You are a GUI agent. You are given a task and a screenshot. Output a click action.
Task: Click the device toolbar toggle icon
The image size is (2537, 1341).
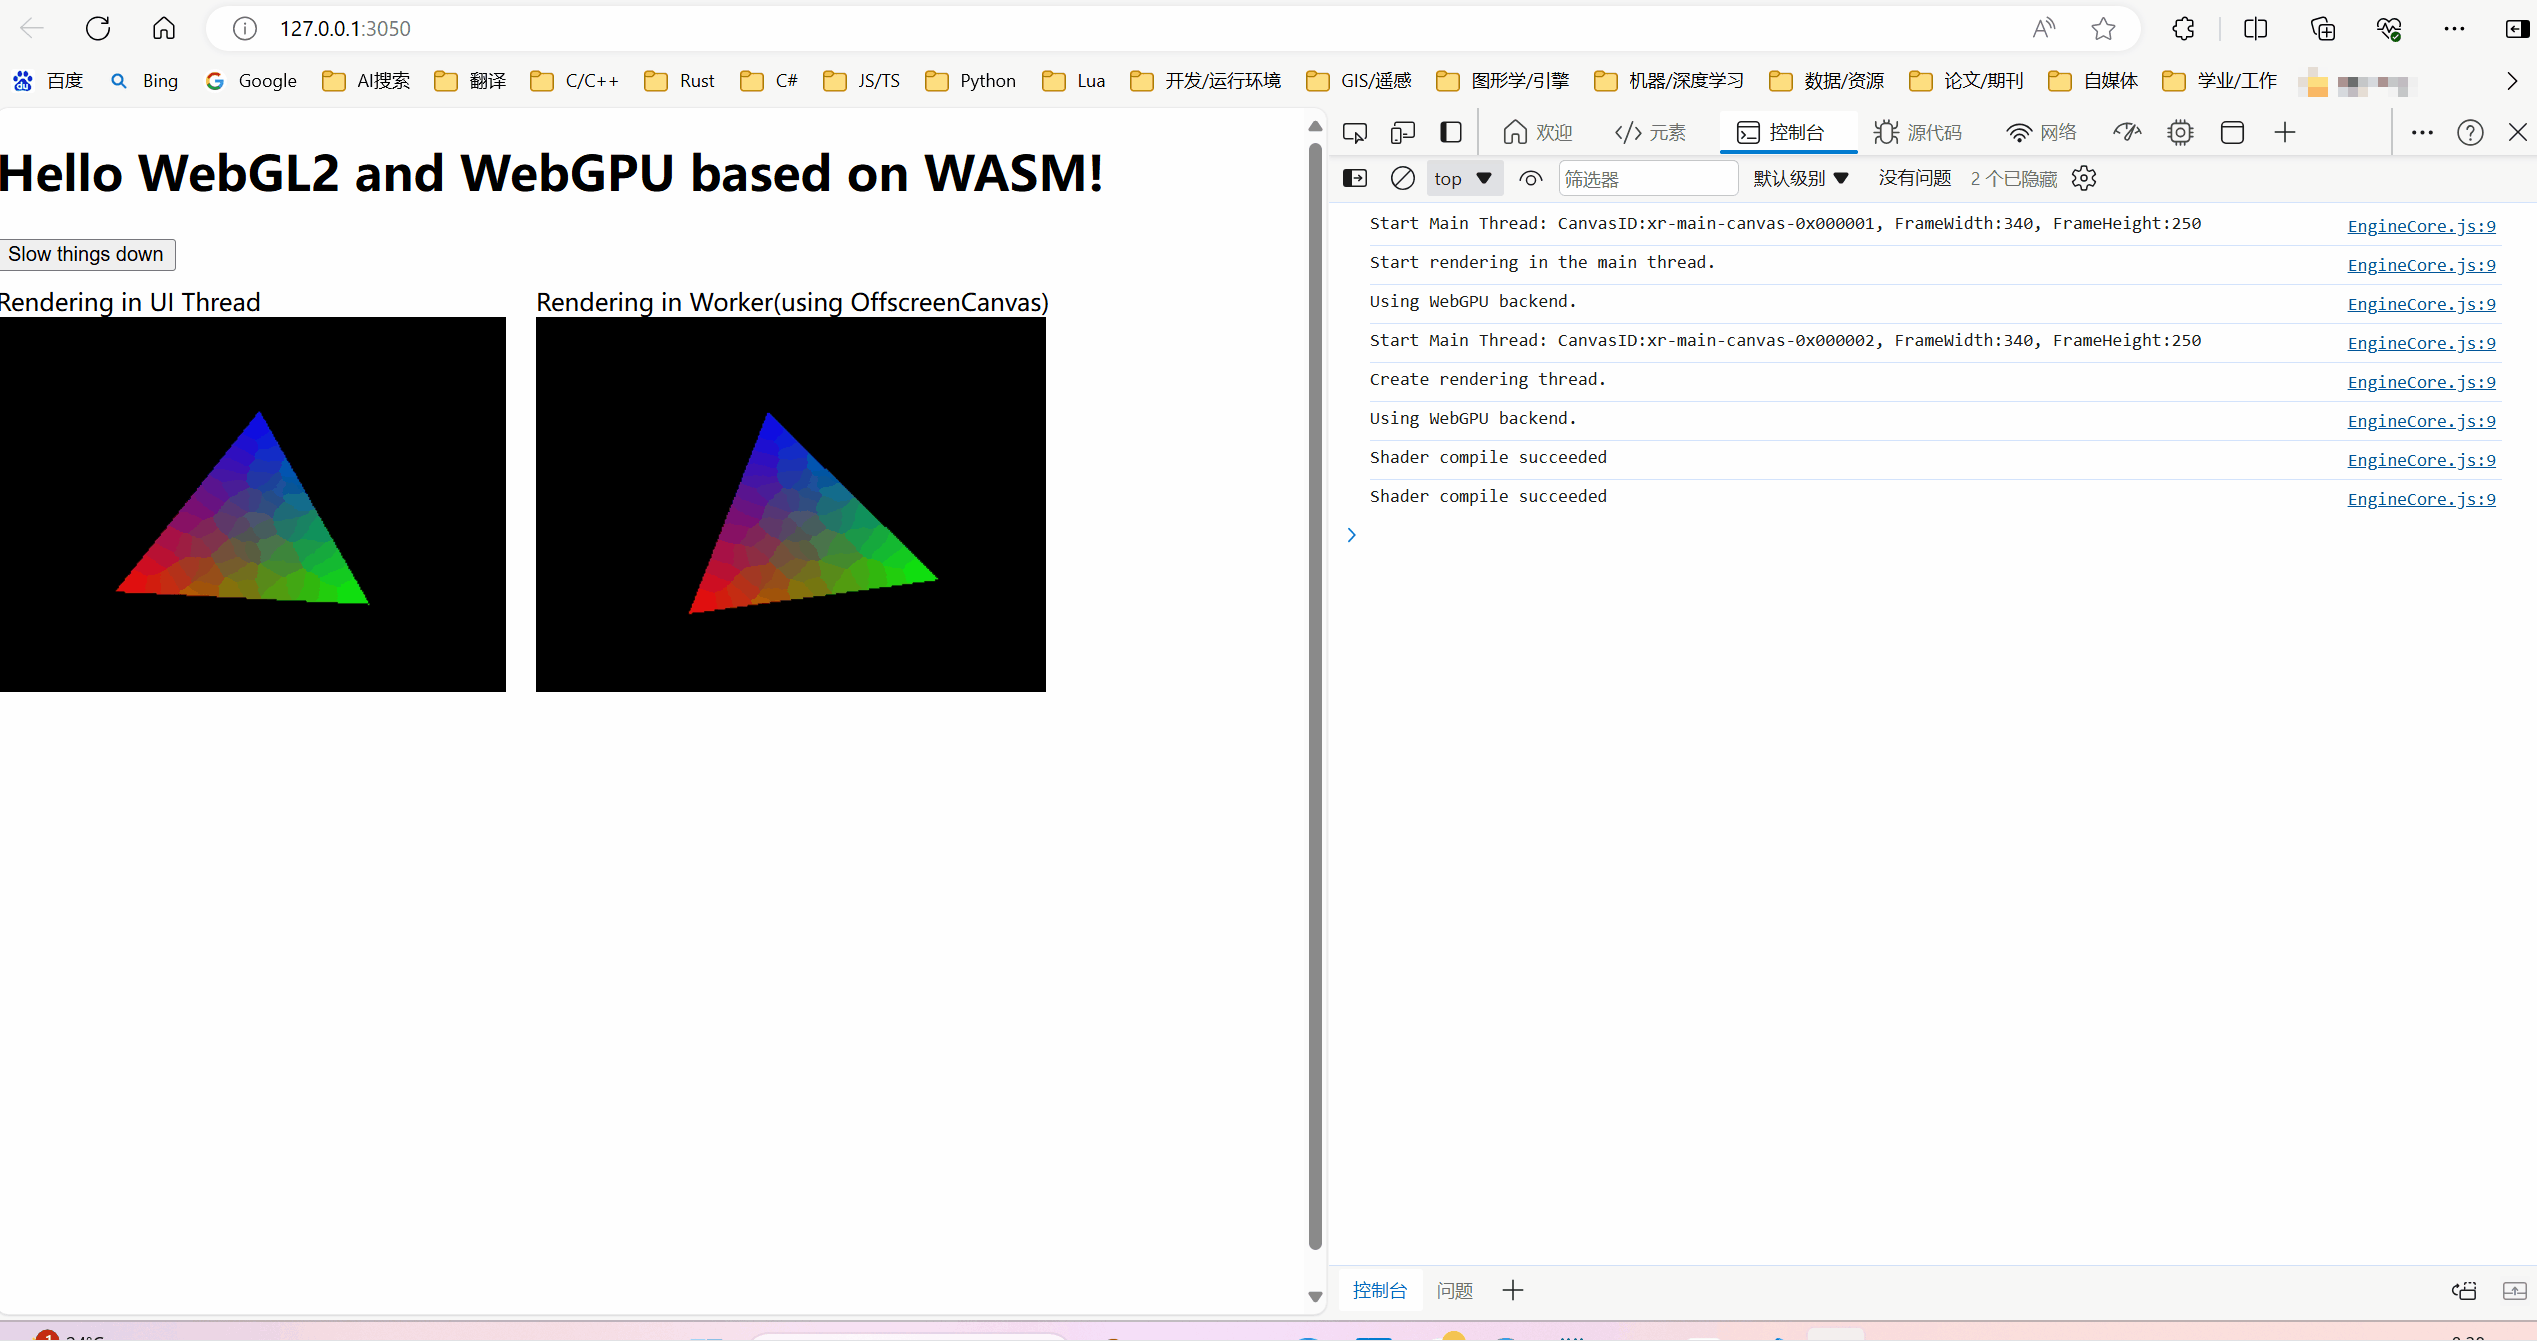coord(1403,133)
